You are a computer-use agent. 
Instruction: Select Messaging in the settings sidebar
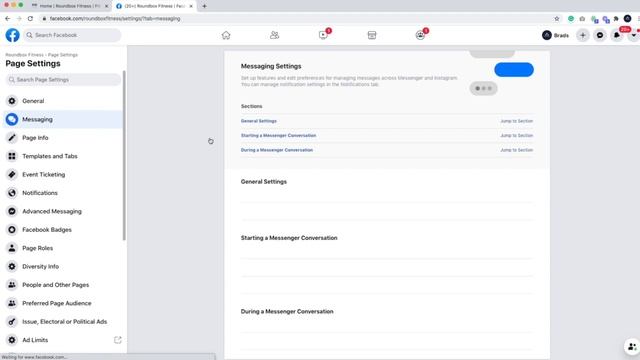tap(63, 119)
